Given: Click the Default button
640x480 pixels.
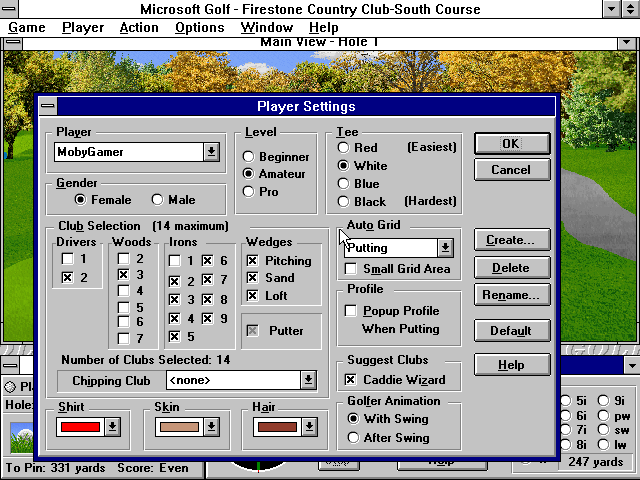Looking at the screenshot, I should point(511,331).
